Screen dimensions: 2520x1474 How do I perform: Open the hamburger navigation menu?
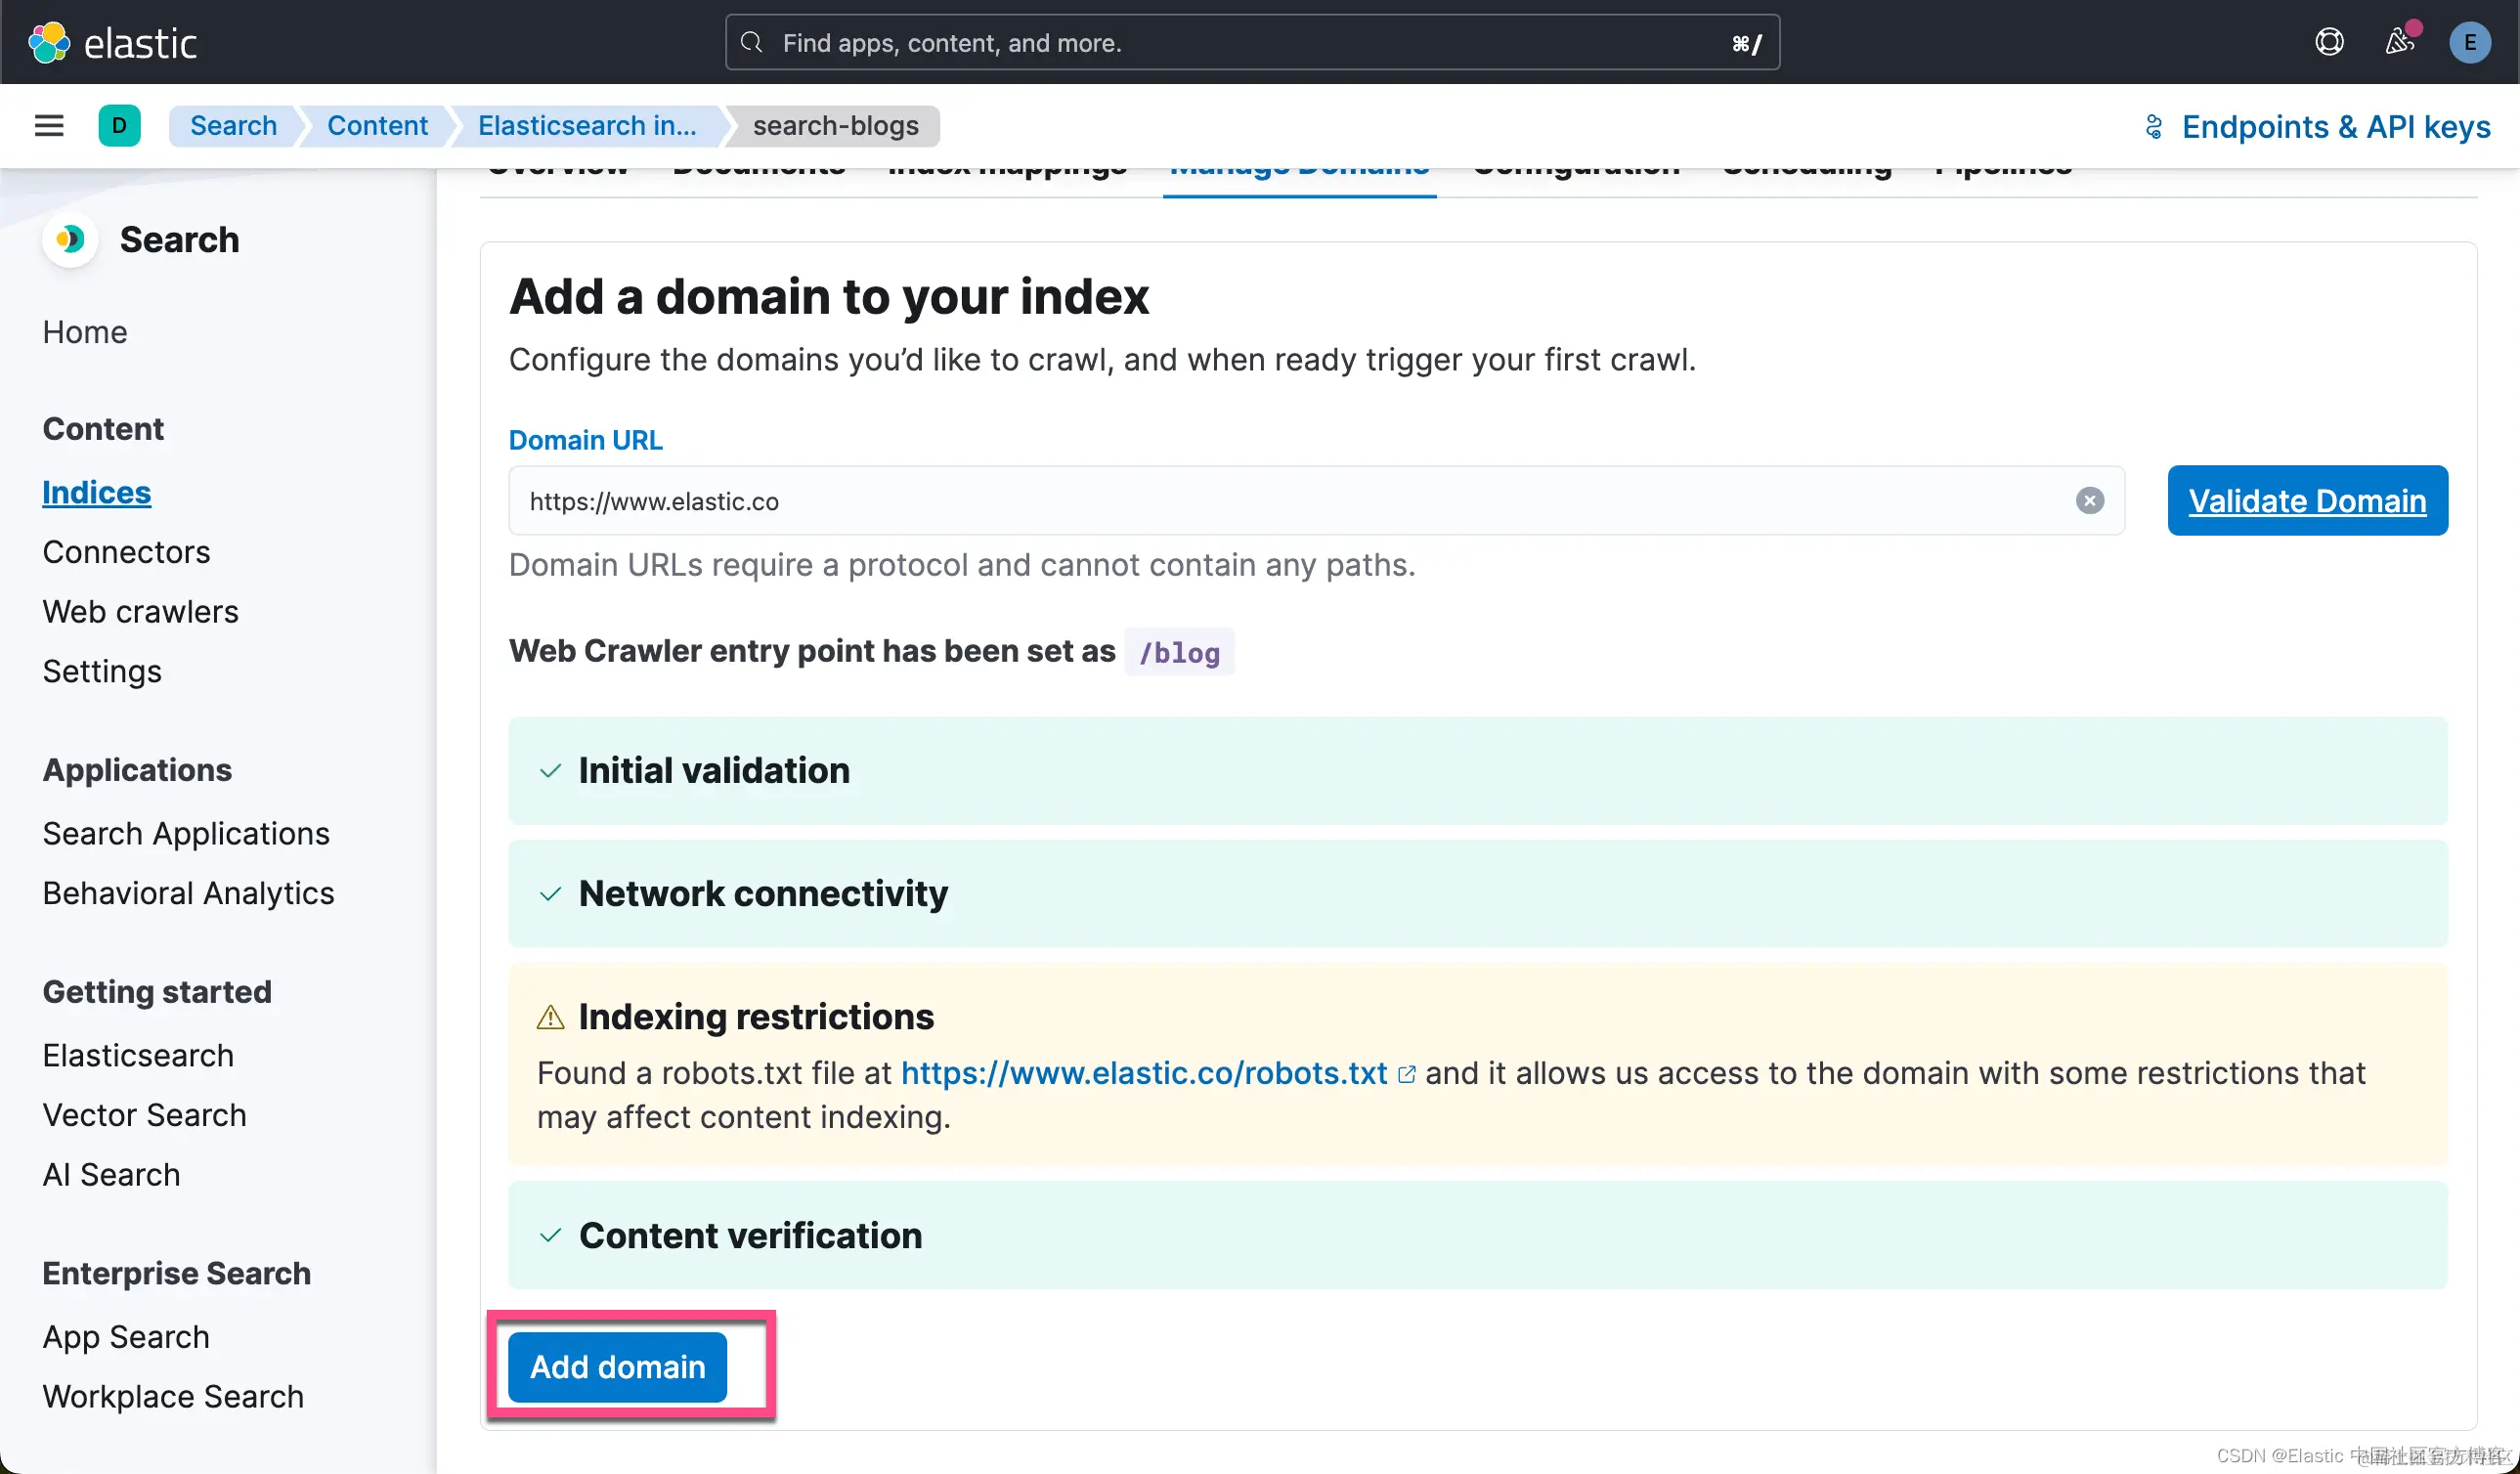point(49,126)
